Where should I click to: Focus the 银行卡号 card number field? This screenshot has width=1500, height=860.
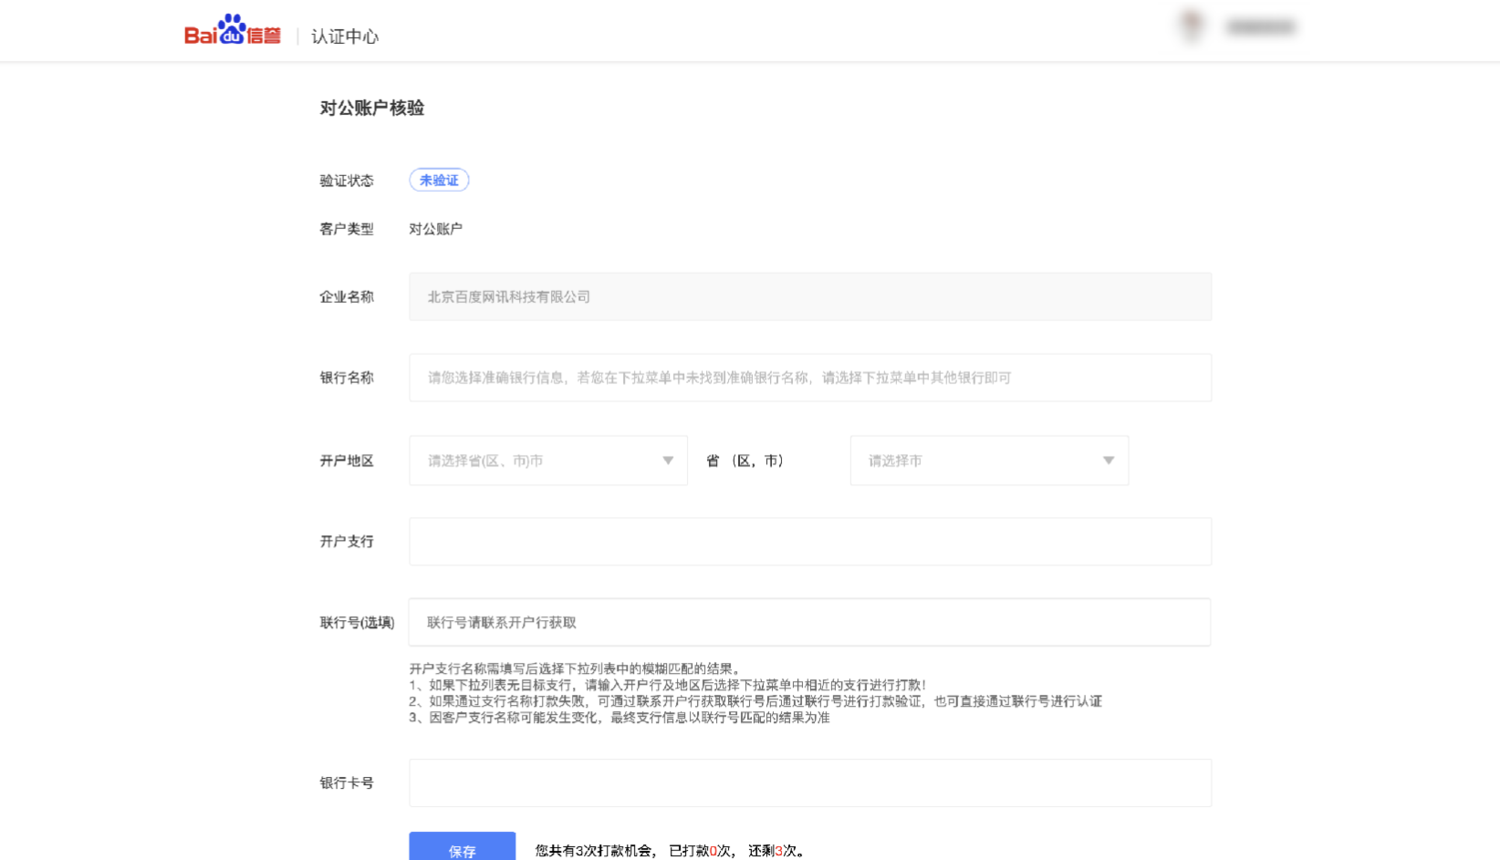pos(810,783)
